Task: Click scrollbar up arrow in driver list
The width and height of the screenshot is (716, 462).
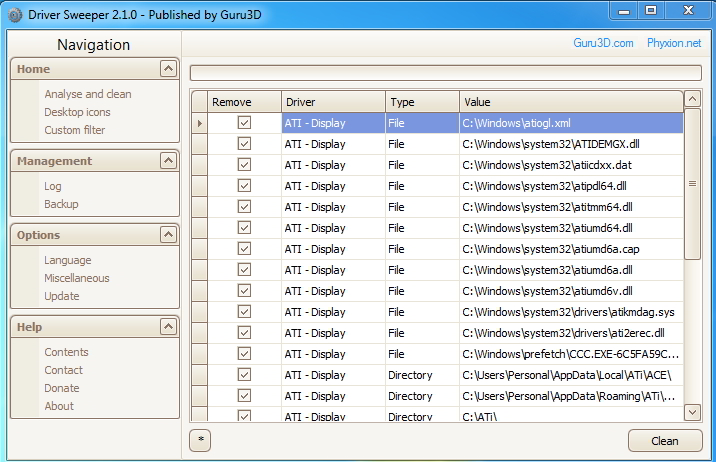Action: pyautogui.click(x=692, y=99)
